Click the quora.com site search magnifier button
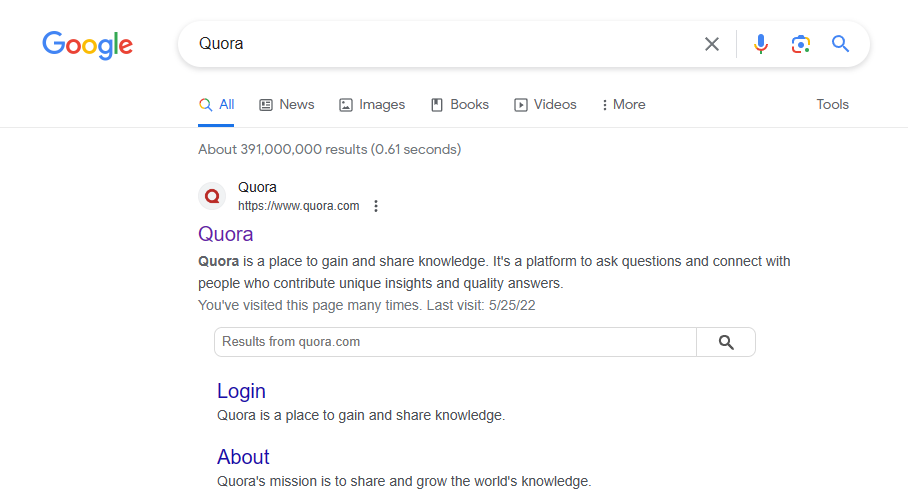 pyautogui.click(x=726, y=342)
